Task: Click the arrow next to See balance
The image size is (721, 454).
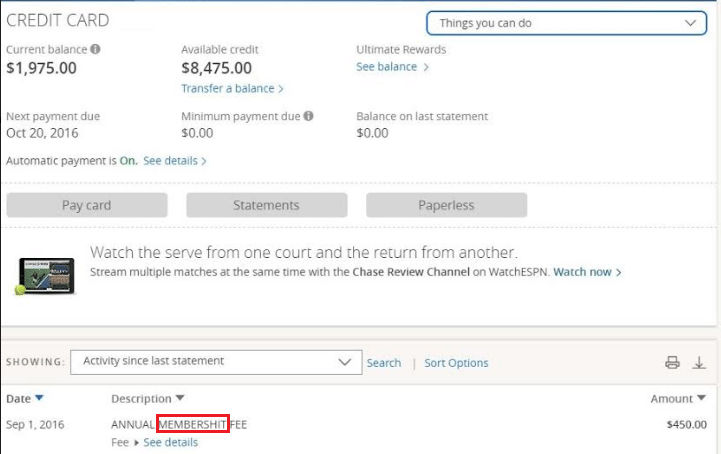Action: tap(426, 67)
